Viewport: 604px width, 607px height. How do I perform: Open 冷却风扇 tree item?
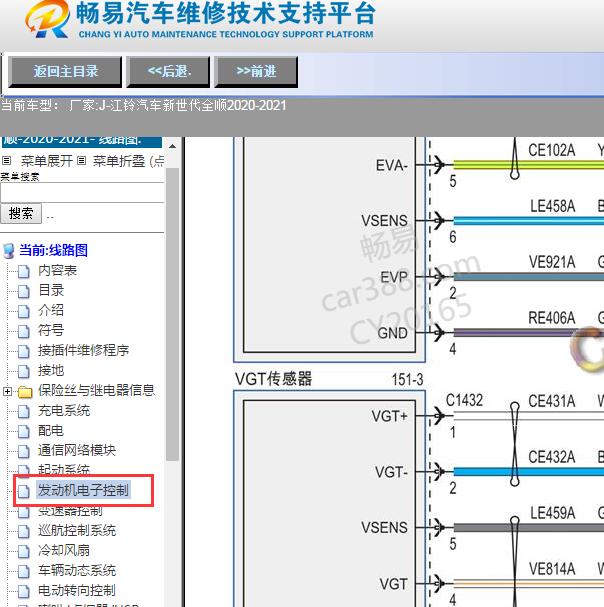64,550
